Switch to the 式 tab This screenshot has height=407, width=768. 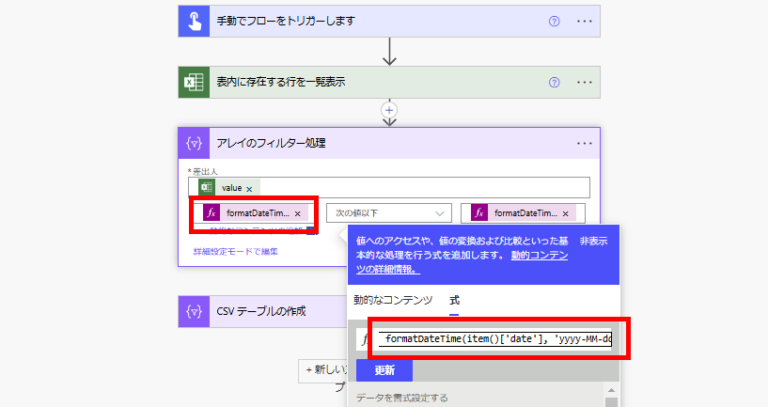click(x=454, y=300)
